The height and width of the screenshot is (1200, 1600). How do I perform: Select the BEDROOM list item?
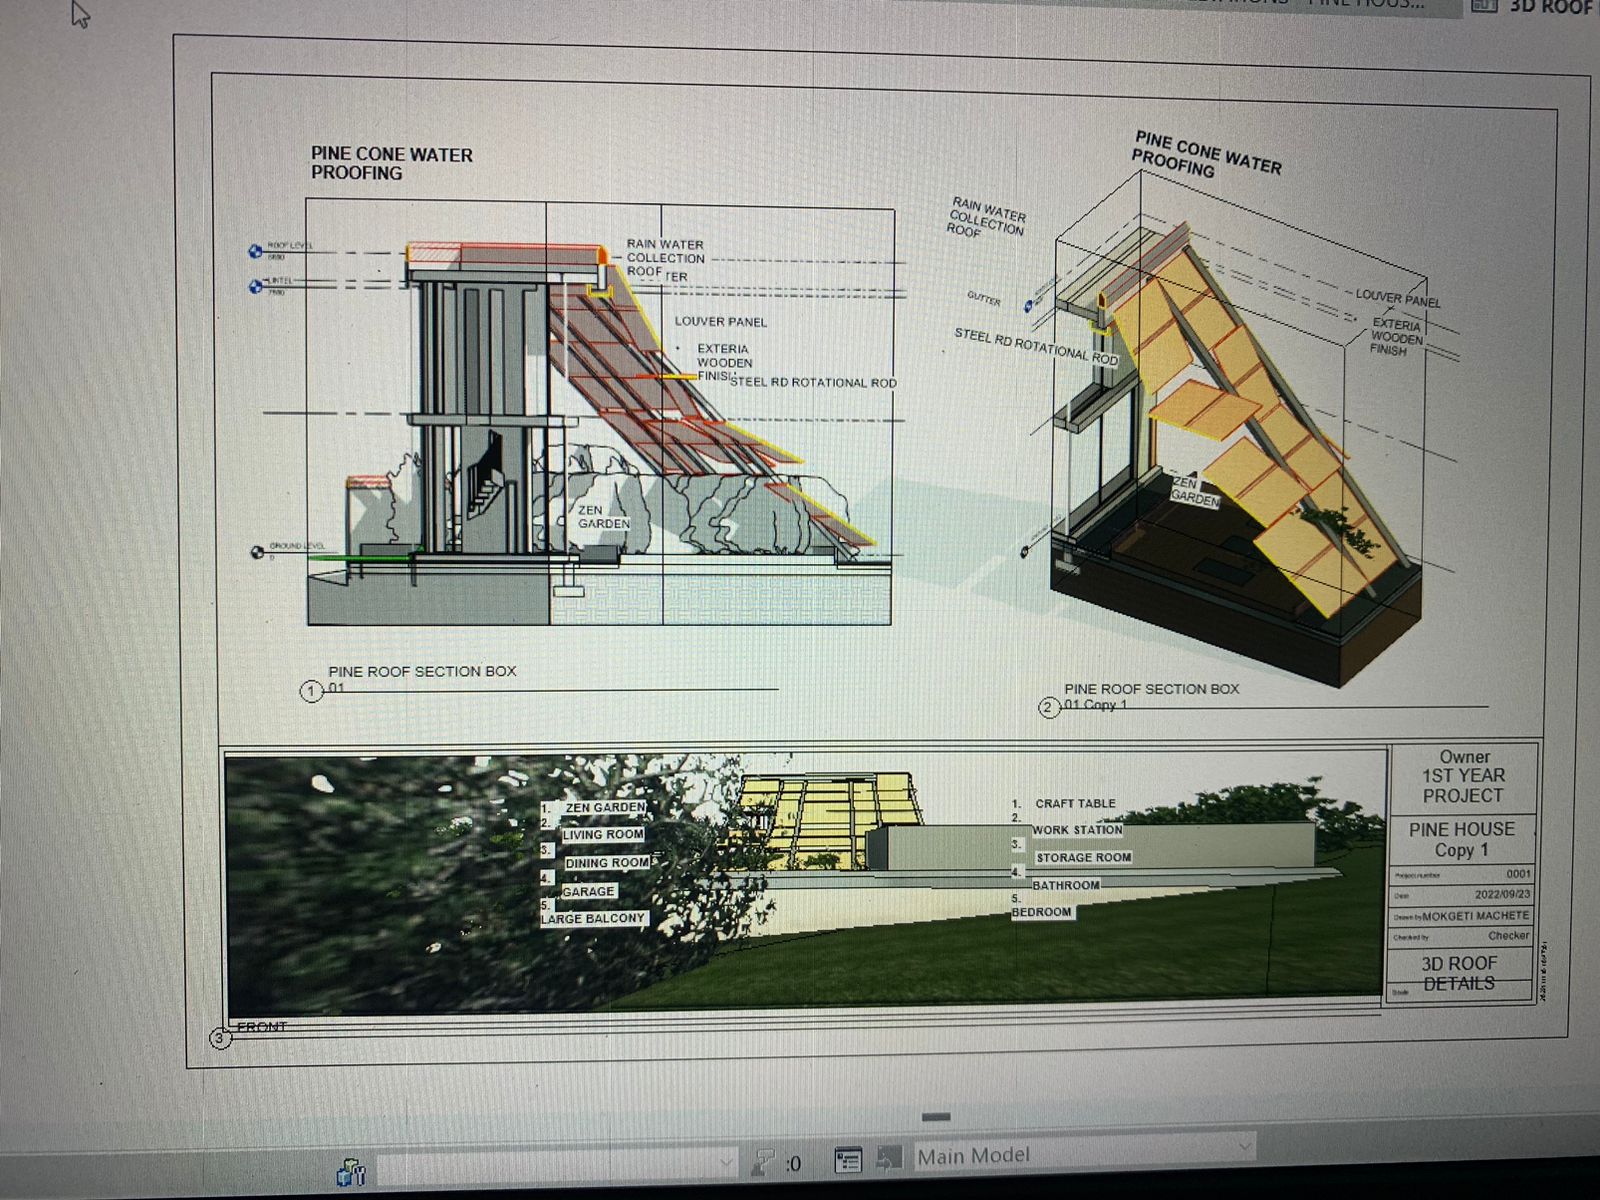(x=1041, y=912)
